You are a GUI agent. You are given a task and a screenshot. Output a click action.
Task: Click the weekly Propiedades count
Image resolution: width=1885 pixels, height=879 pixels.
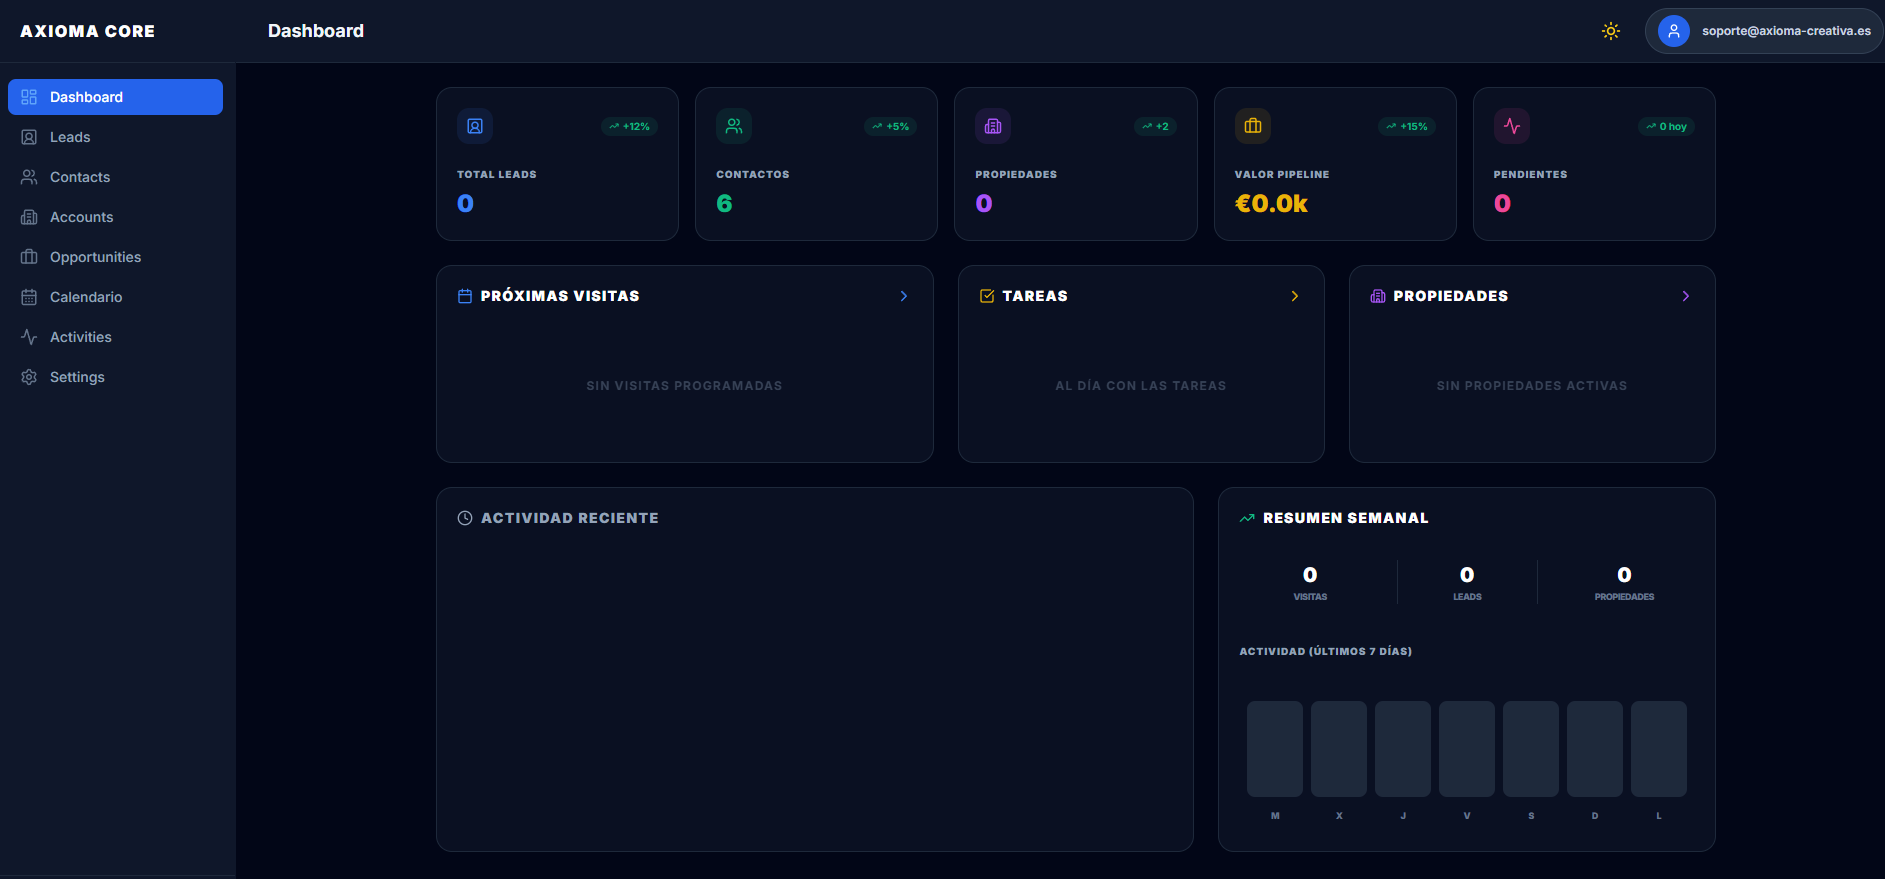pos(1624,575)
